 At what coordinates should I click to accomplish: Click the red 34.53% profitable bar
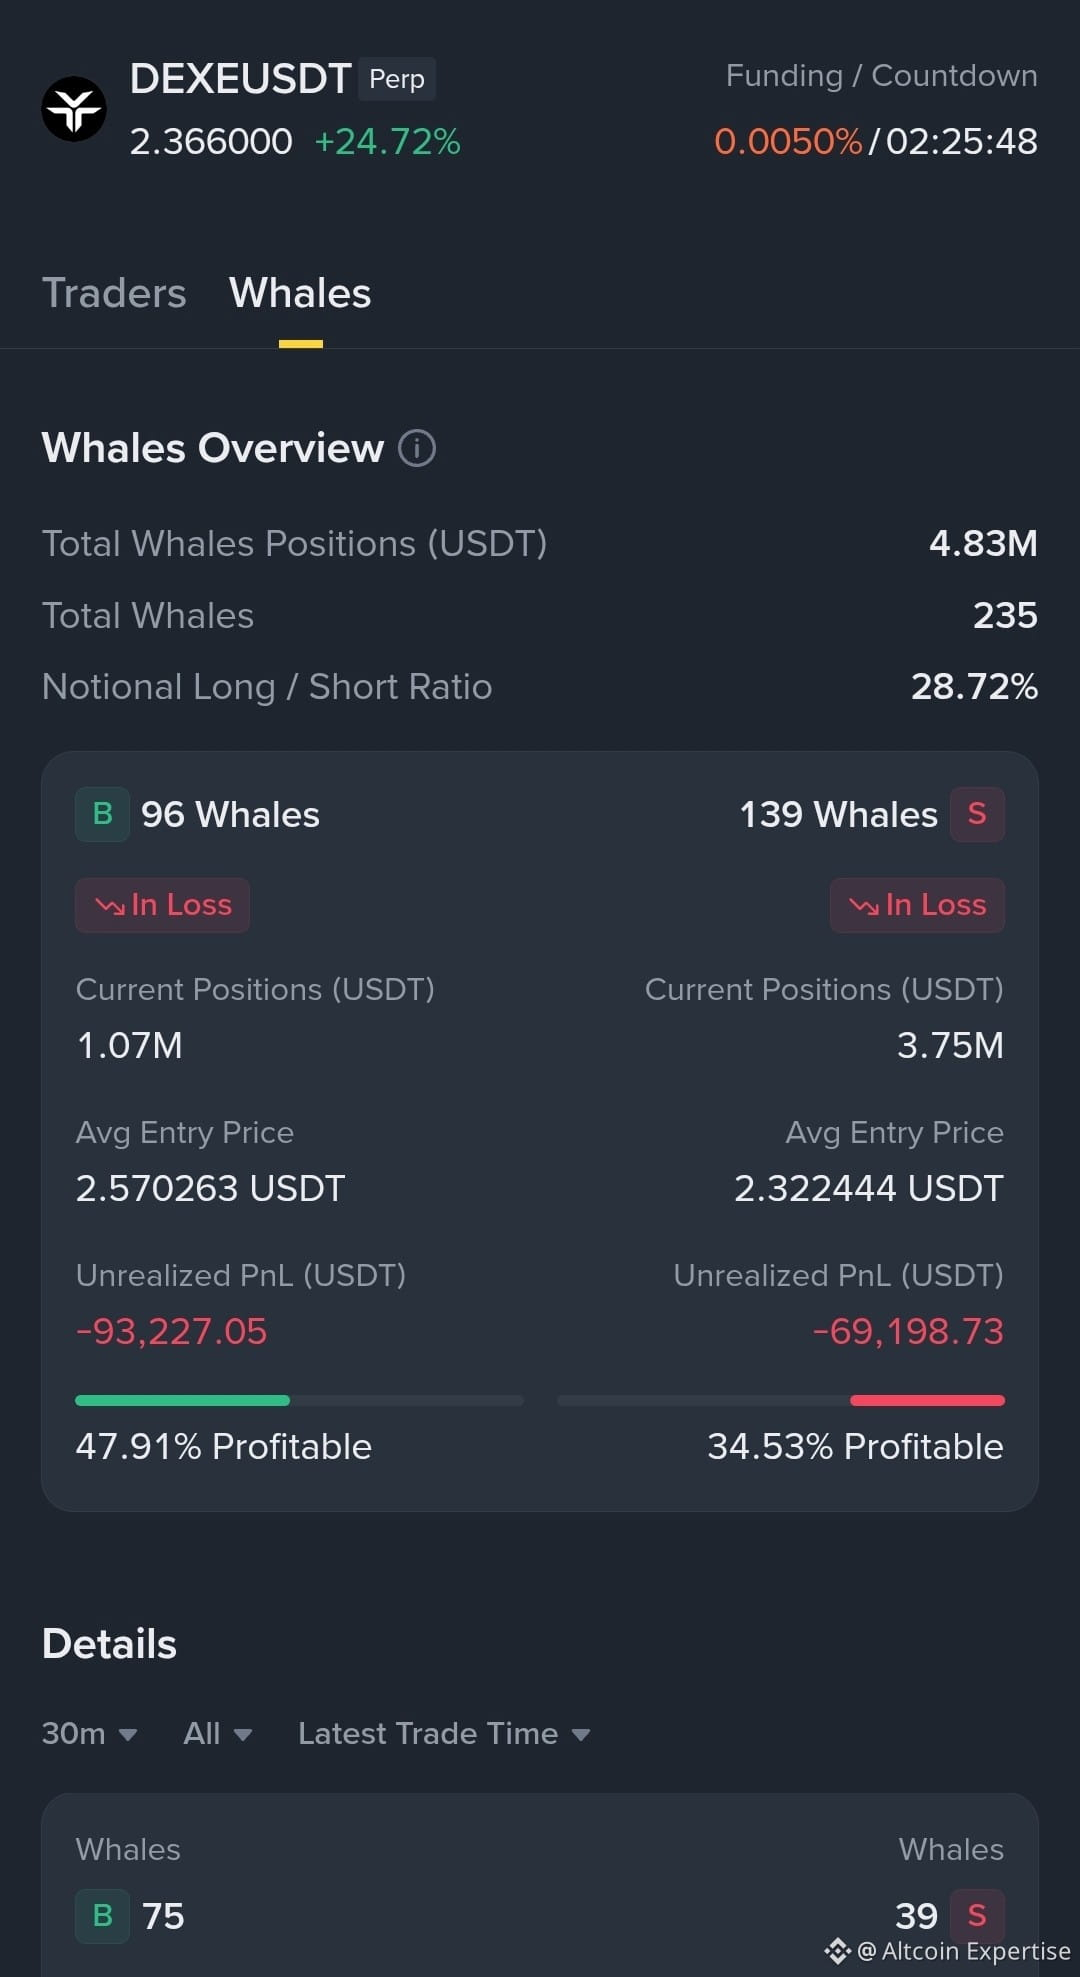(927, 1400)
